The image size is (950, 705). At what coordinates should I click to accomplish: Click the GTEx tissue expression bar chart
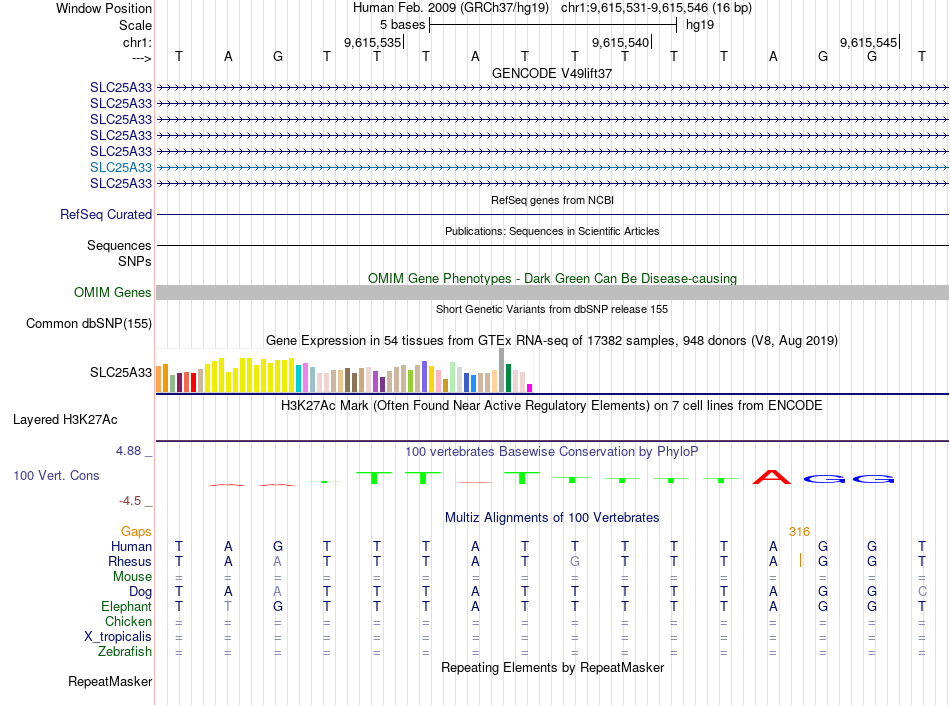pyautogui.click(x=344, y=371)
